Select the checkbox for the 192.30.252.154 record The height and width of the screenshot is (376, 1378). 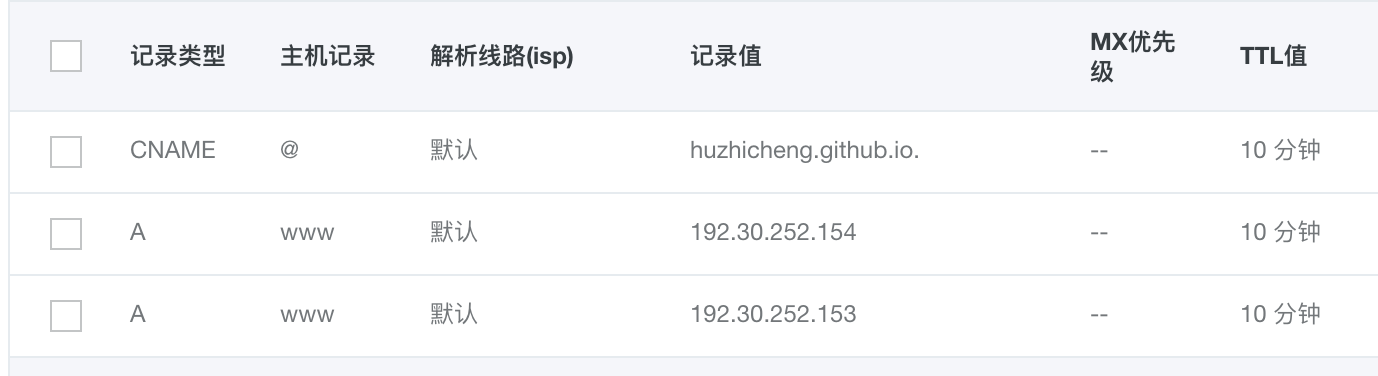coord(66,234)
